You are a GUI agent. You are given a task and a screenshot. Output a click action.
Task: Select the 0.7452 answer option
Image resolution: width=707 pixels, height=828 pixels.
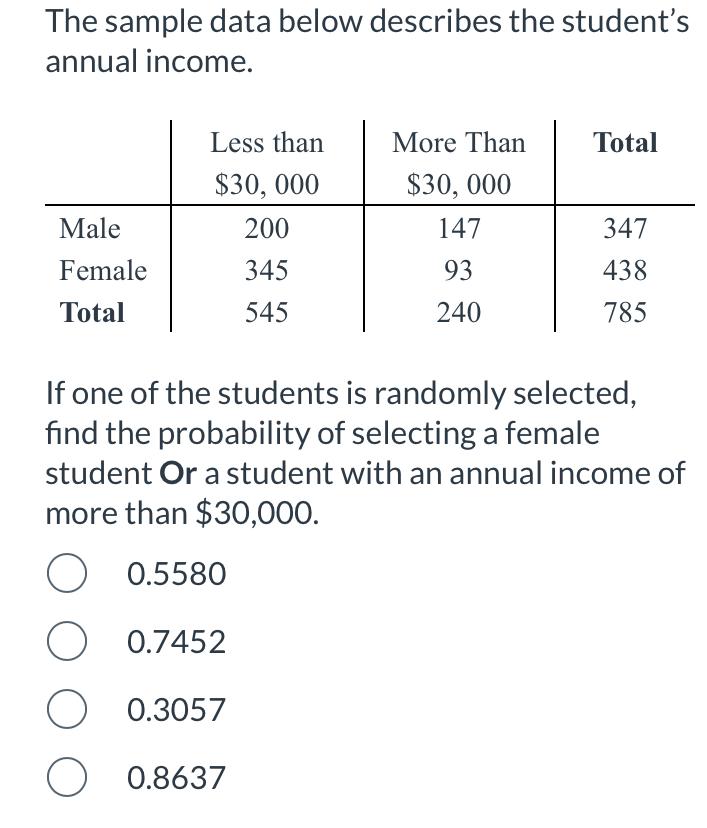pyautogui.click(x=175, y=642)
